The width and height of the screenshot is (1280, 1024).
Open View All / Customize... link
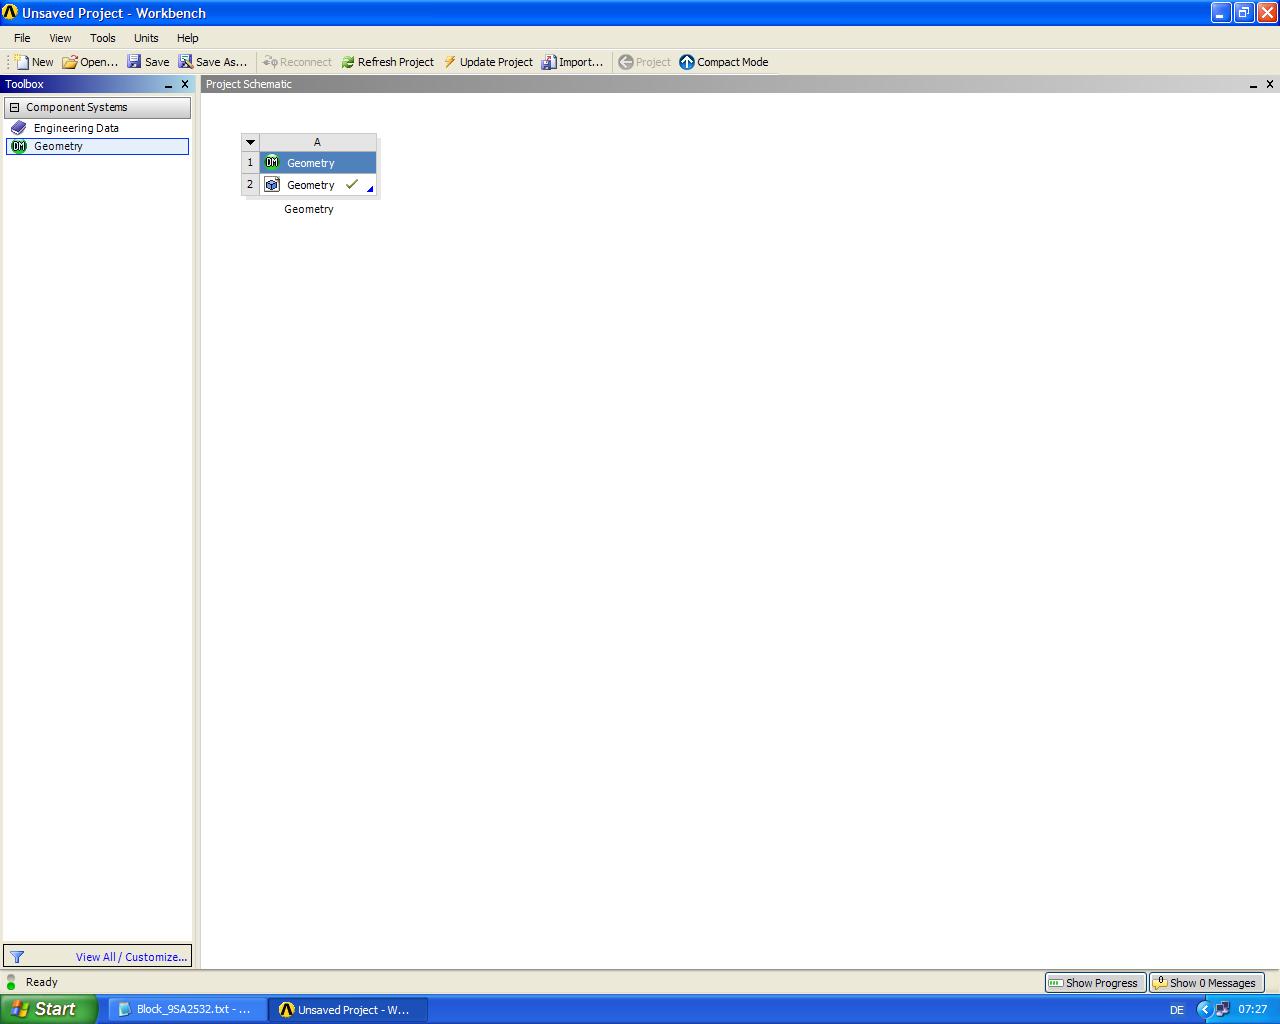(131, 957)
